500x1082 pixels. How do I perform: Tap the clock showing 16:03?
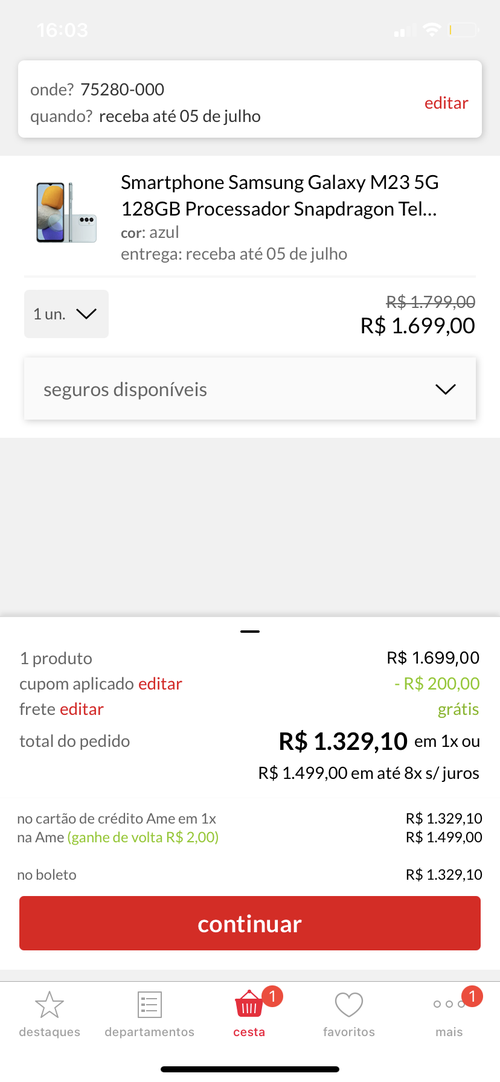click(62, 30)
